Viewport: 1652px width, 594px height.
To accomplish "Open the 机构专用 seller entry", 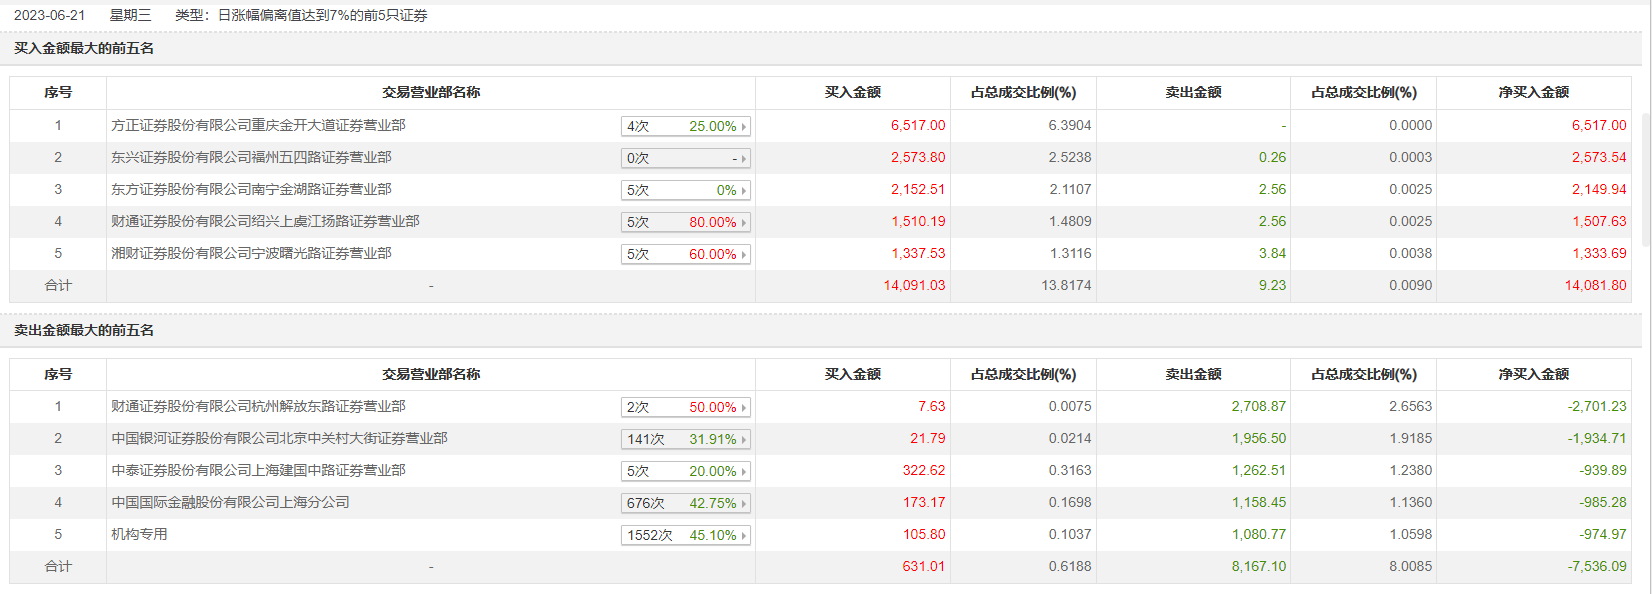I will [x=139, y=534].
